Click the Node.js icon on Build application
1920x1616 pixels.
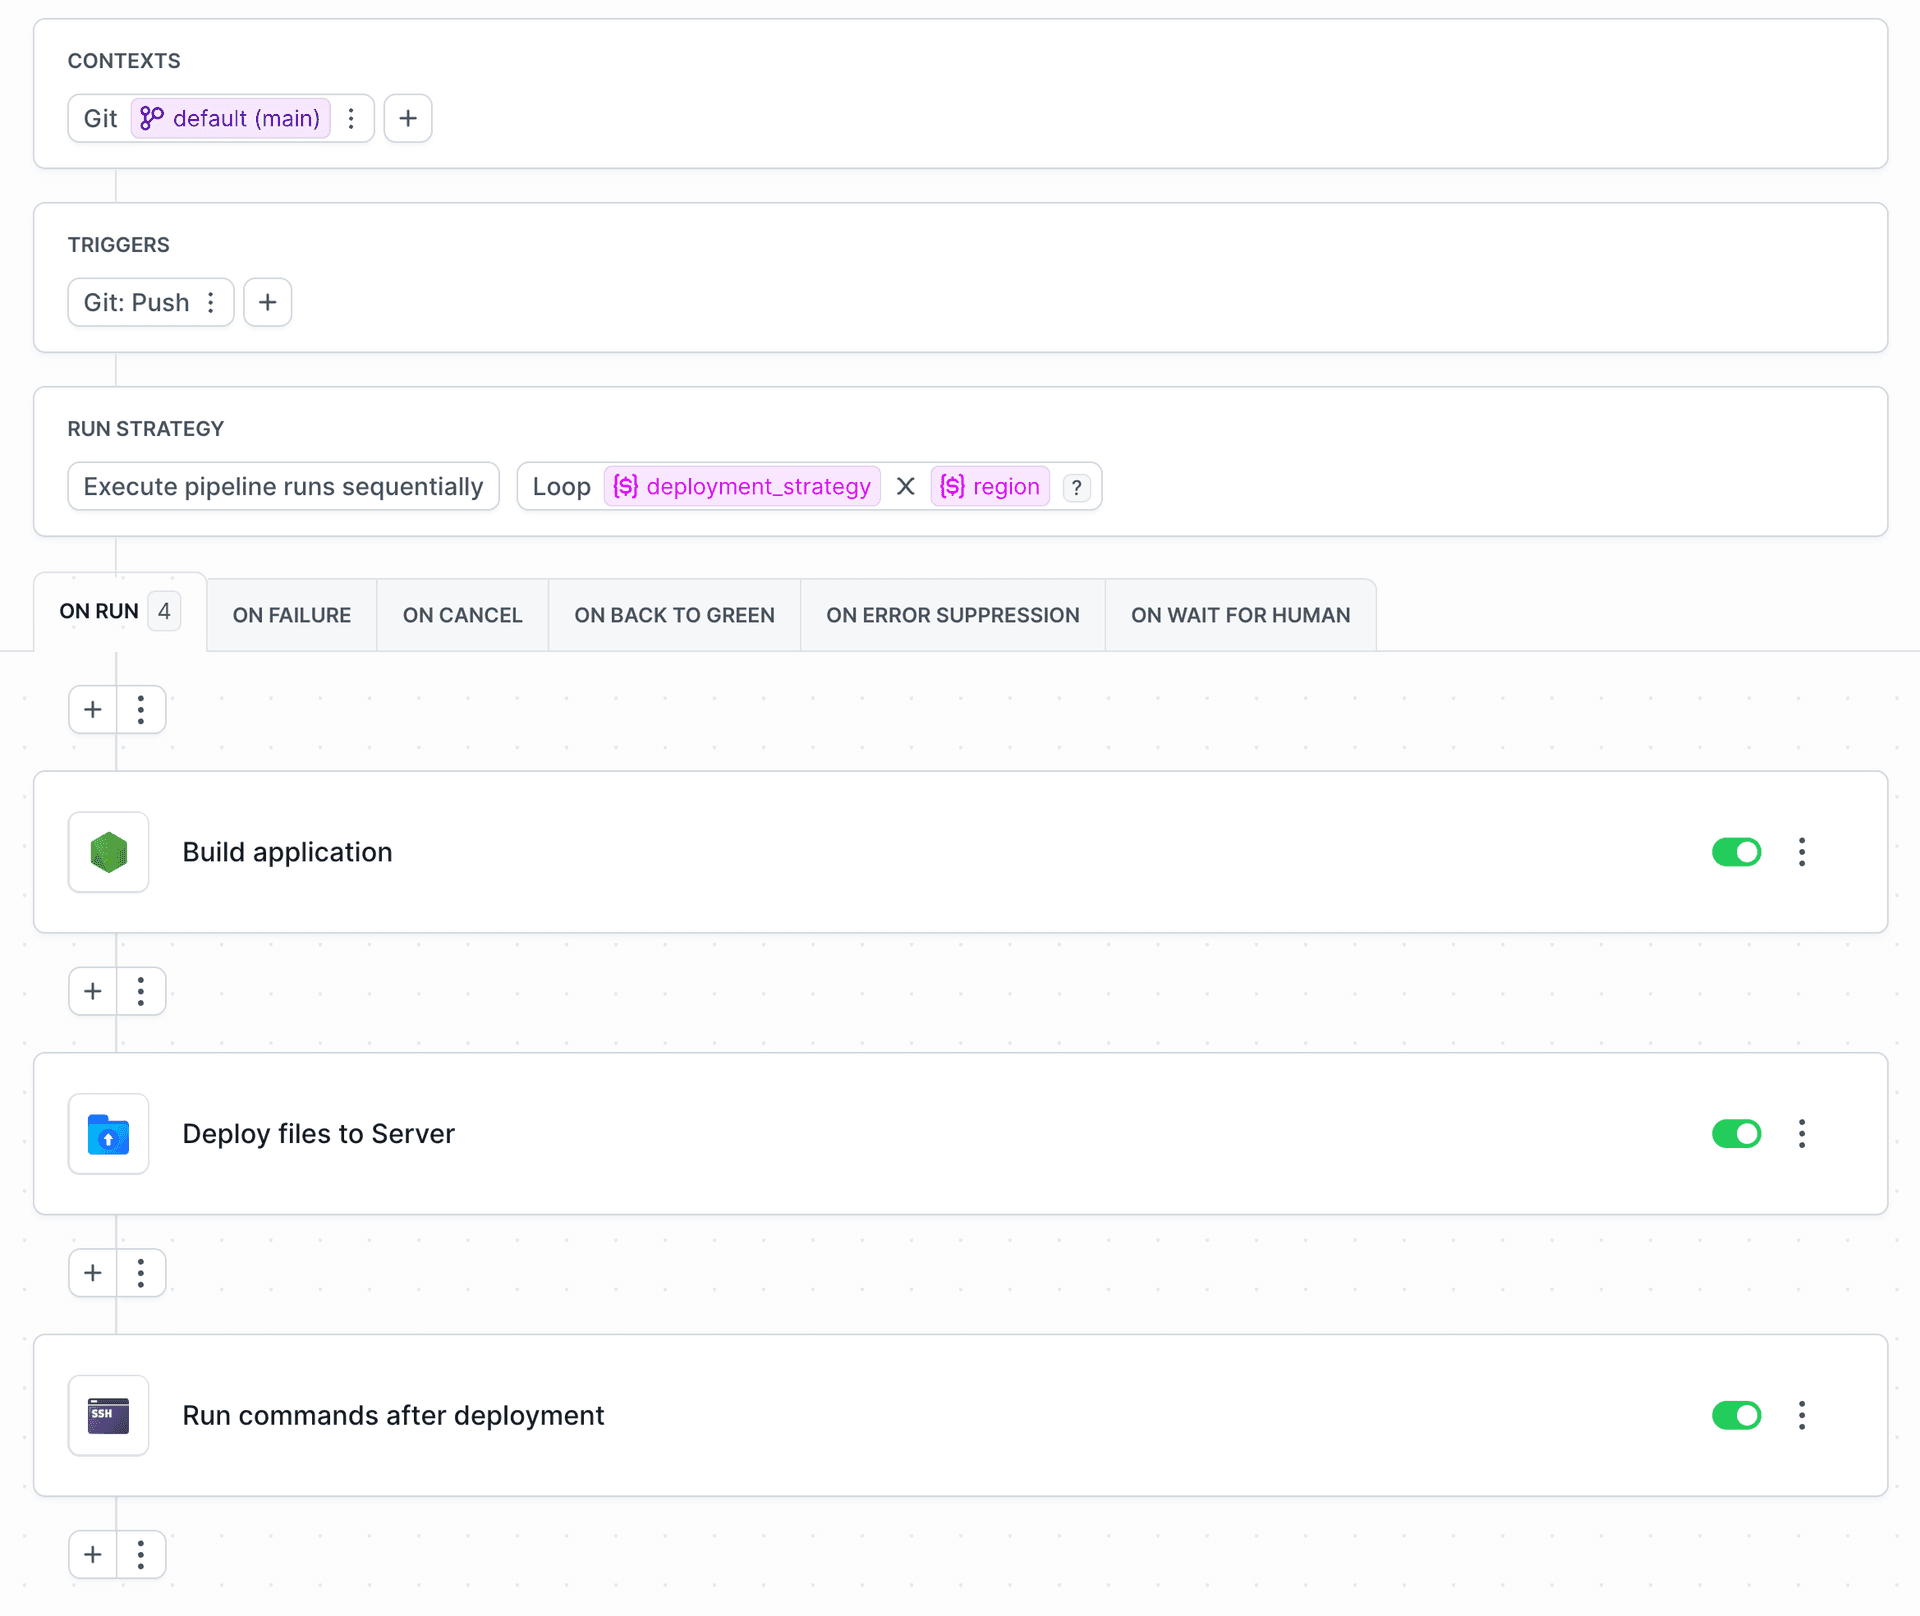108,852
